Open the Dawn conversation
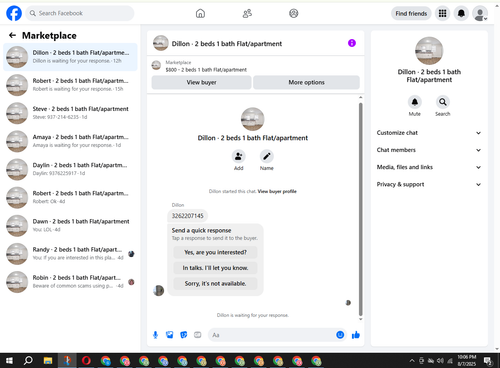 pos(70,226)
